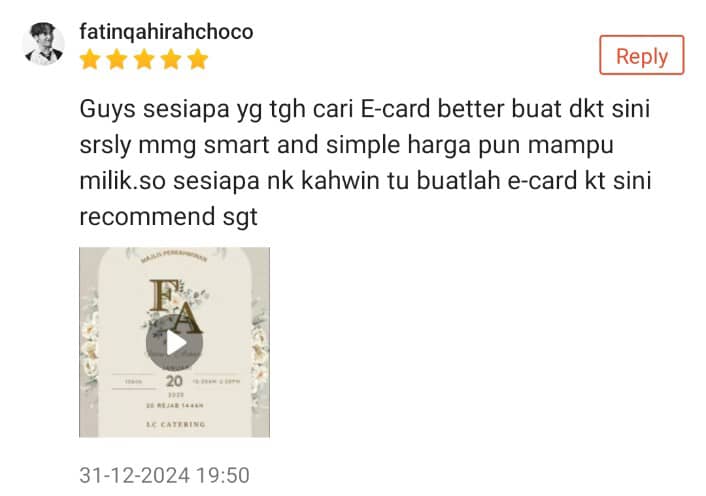
Task: Click the word "E-card" in the first line
Action: point(395,108)
